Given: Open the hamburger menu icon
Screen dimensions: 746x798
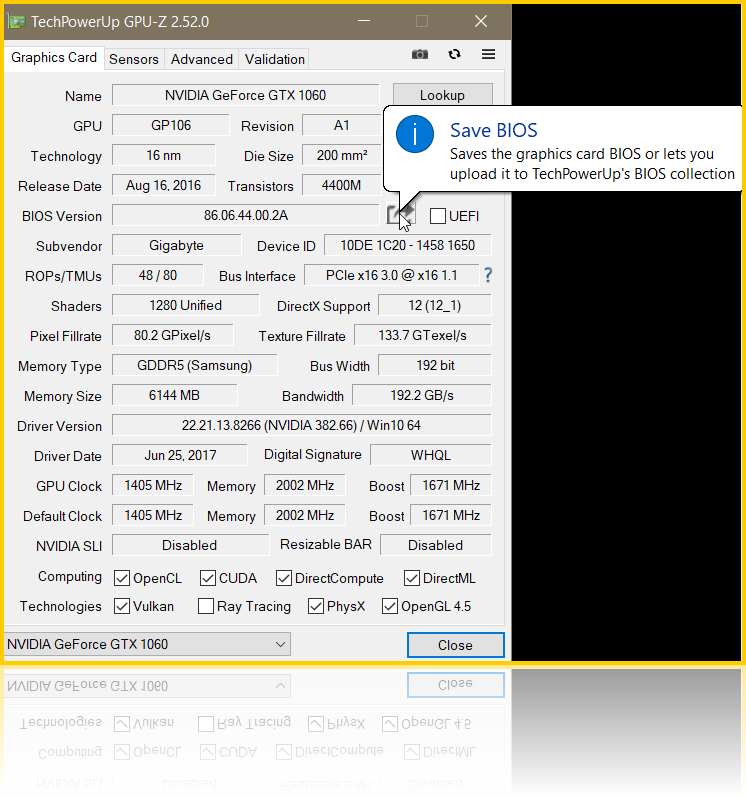Looking at the screenshot, I should [489, 54].
